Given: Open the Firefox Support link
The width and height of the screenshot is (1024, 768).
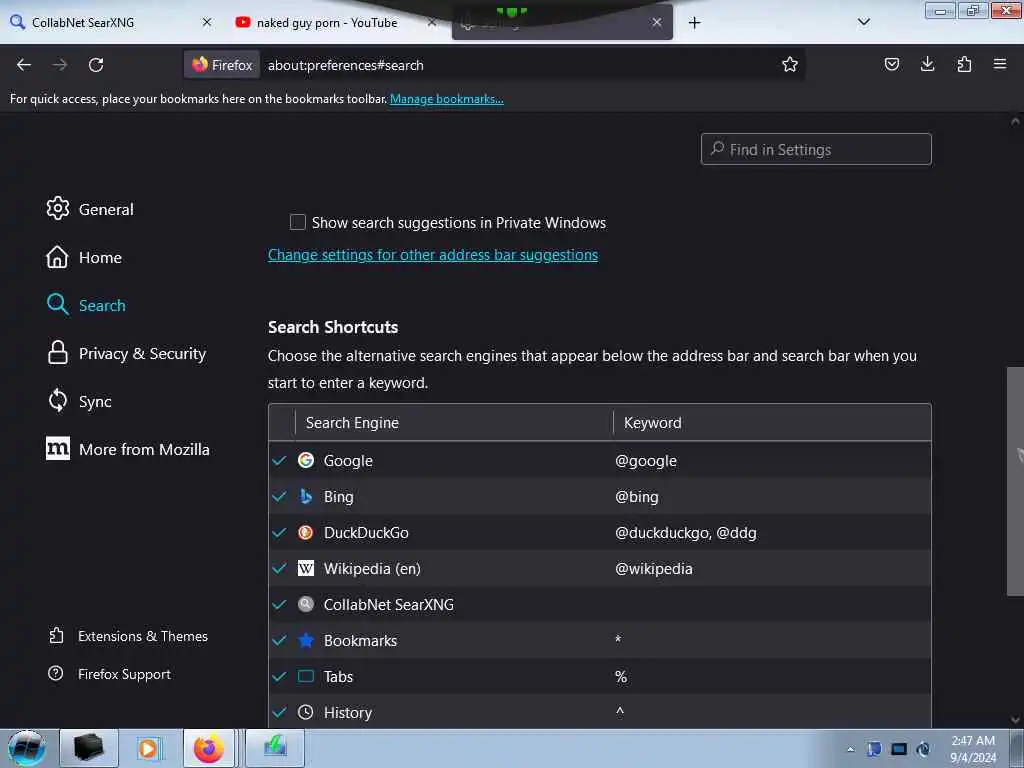Looking at the screenshot, I should pyautogui.click(x=110, y=674).
